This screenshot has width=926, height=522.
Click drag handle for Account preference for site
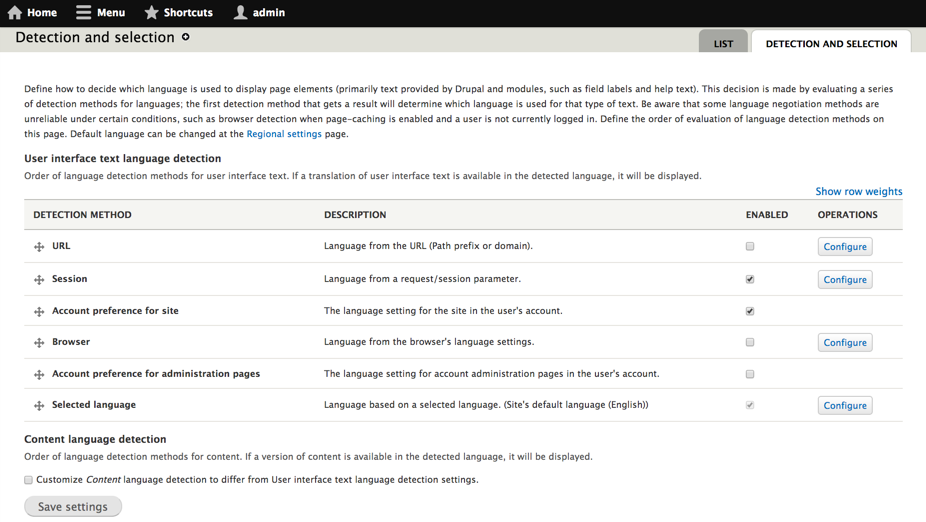click(x=39, y=312)
